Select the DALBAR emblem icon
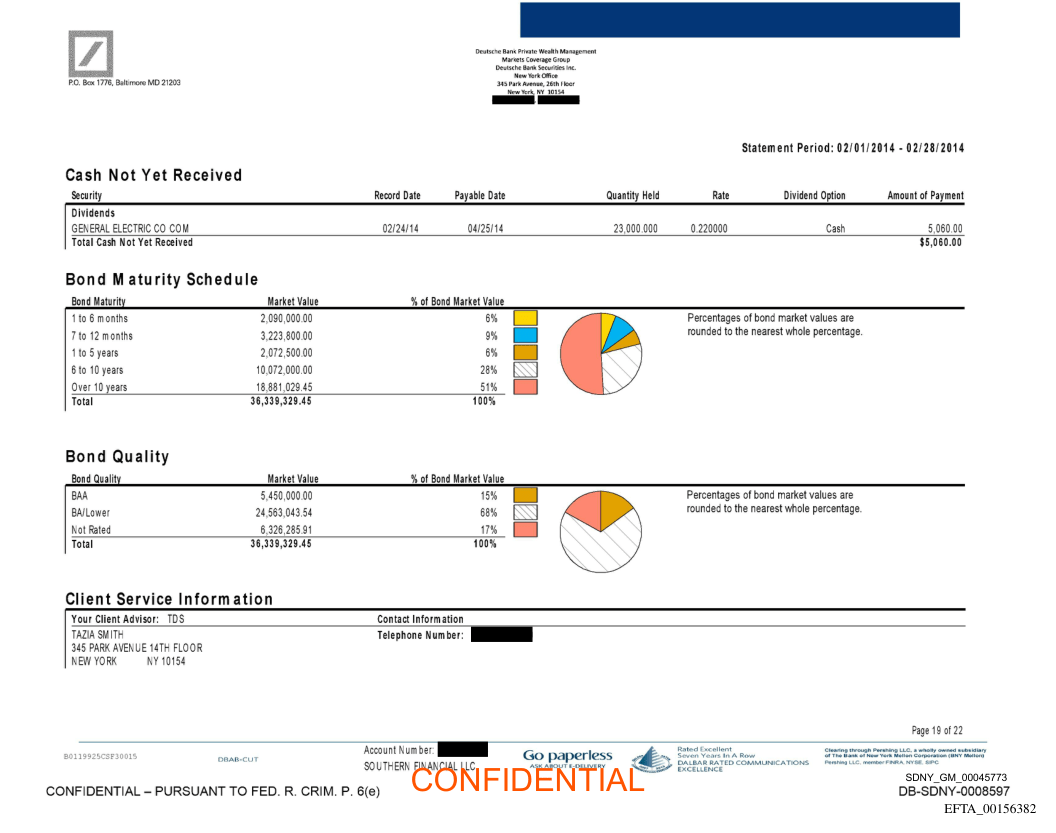 point(652,759)
